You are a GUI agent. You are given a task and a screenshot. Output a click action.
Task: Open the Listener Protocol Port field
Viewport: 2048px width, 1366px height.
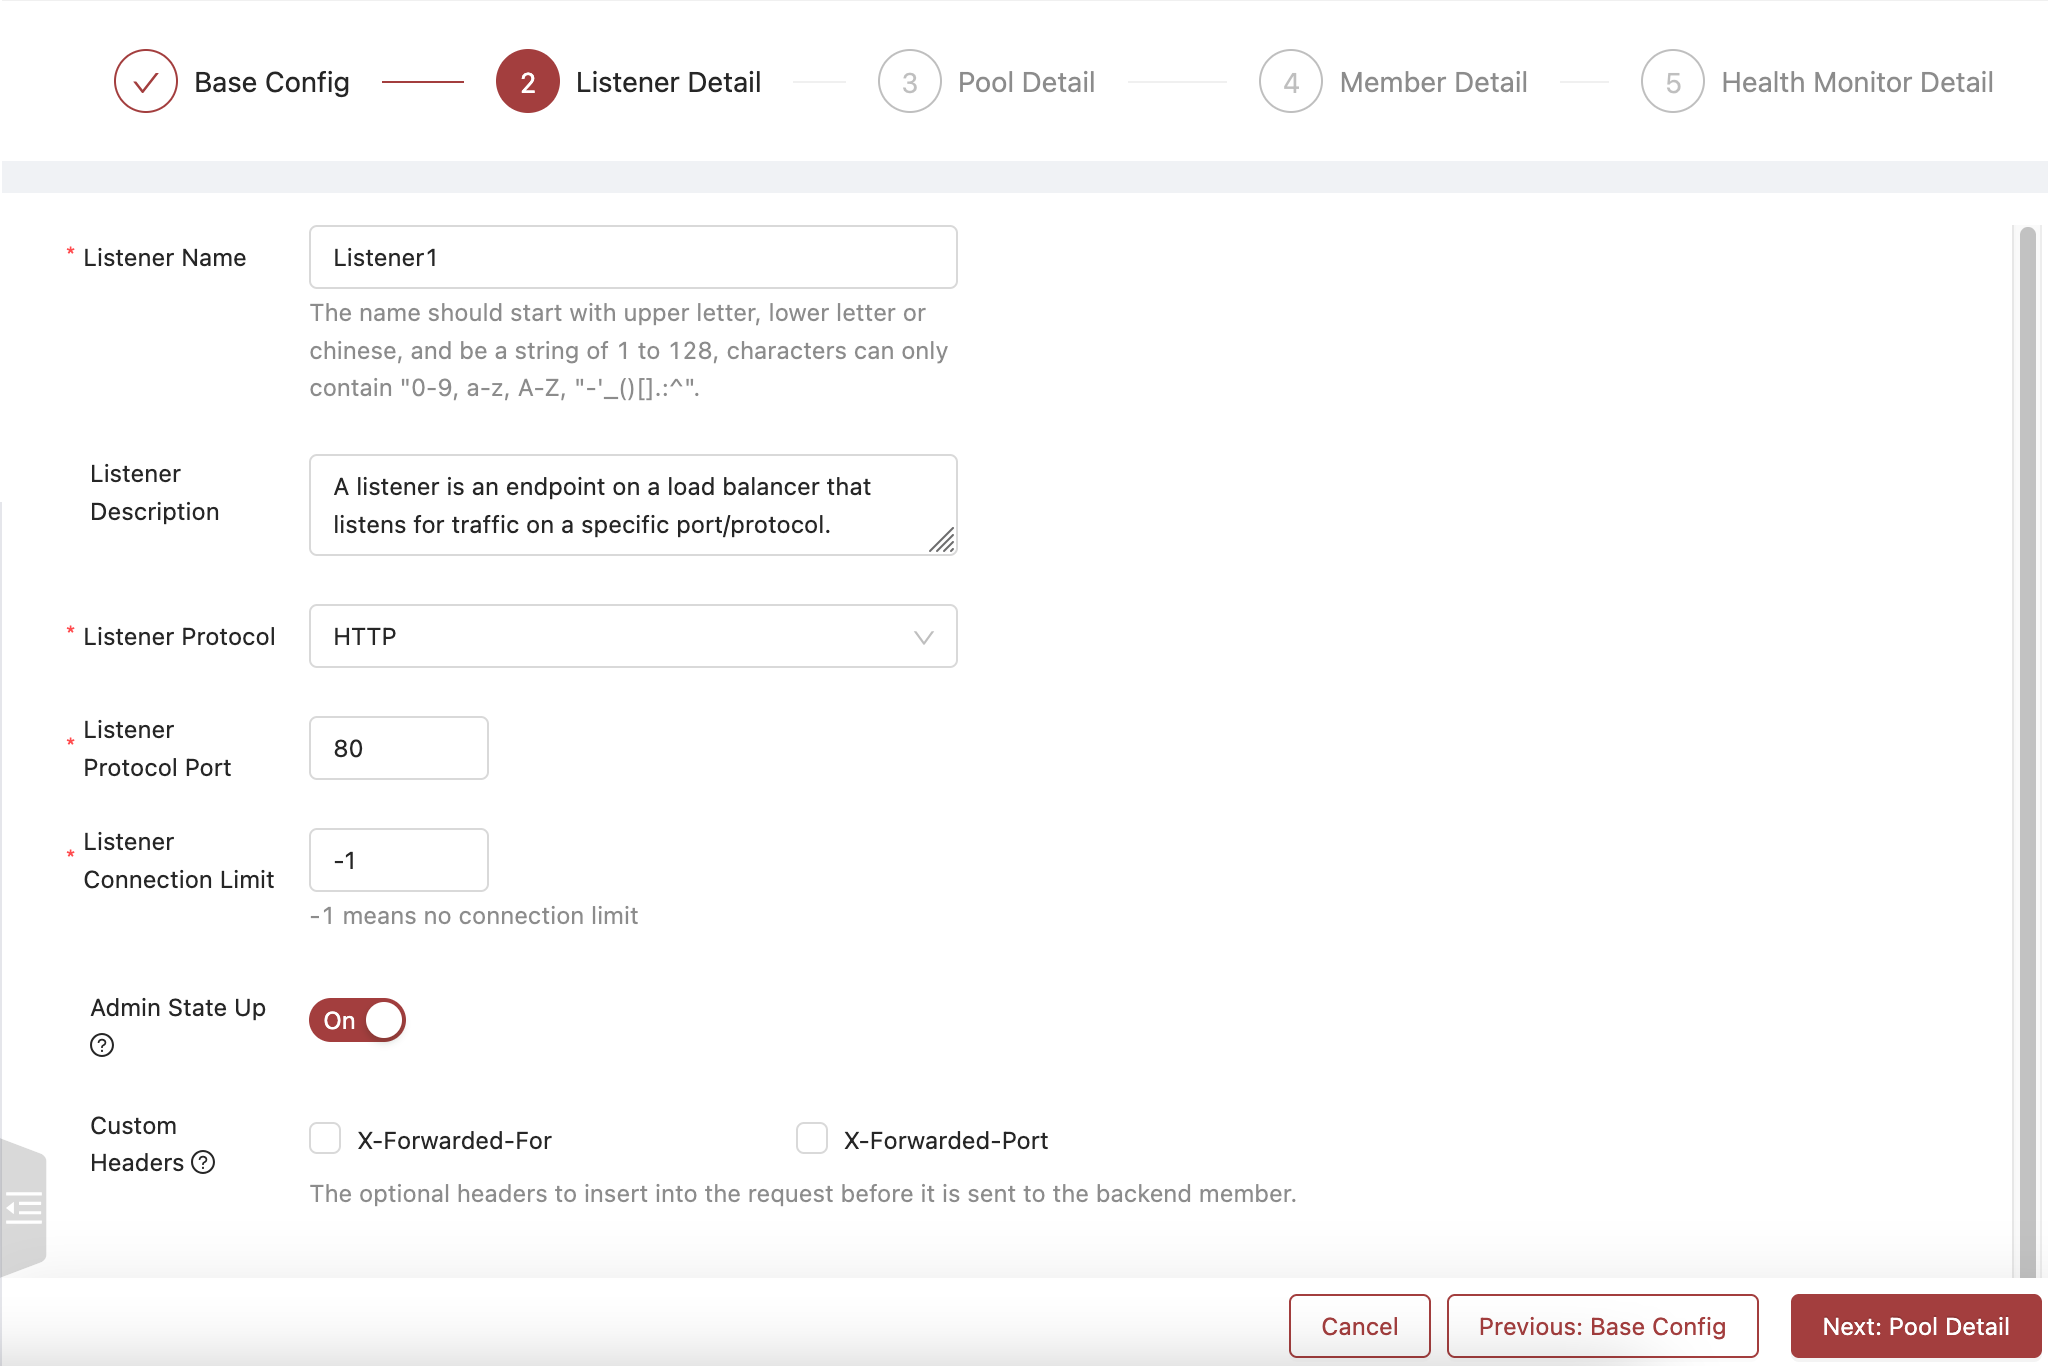(x=399, y=749)
